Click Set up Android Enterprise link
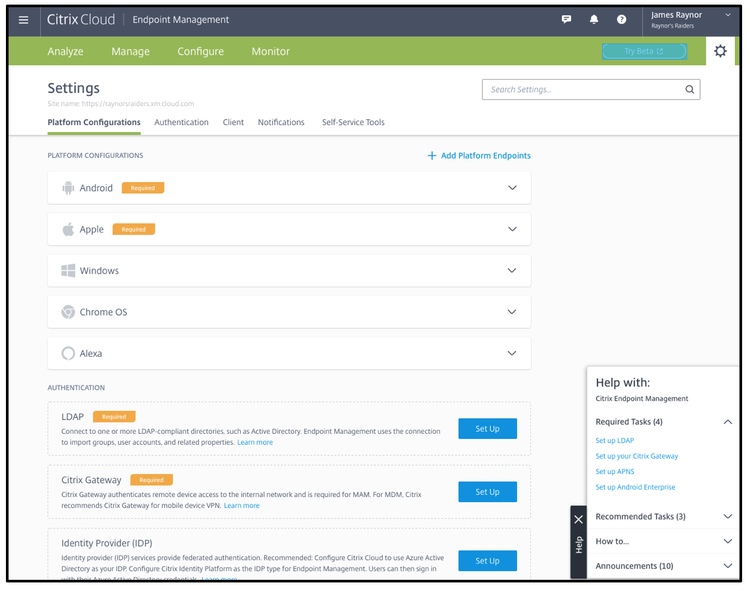Image resolution: width=750 pixels, height=591 pixels. 635,487
